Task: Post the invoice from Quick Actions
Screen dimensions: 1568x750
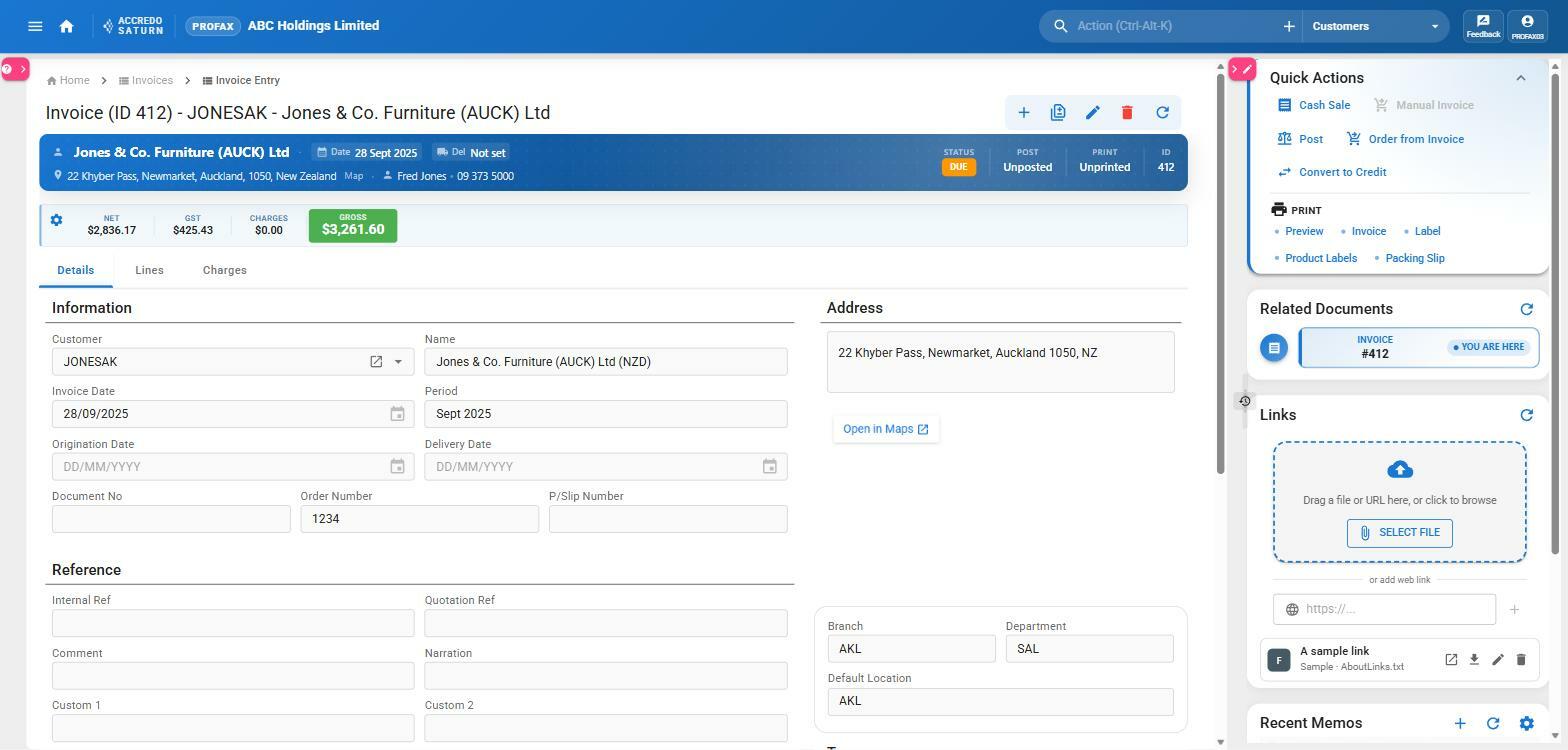Action: pyautogui.click(x=1300, y=139)
